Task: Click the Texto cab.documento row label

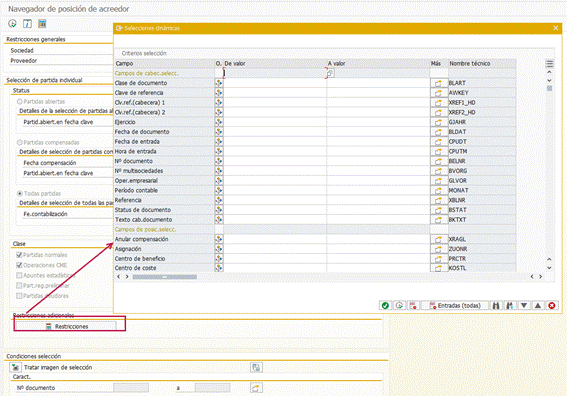Action: (144, 220)
